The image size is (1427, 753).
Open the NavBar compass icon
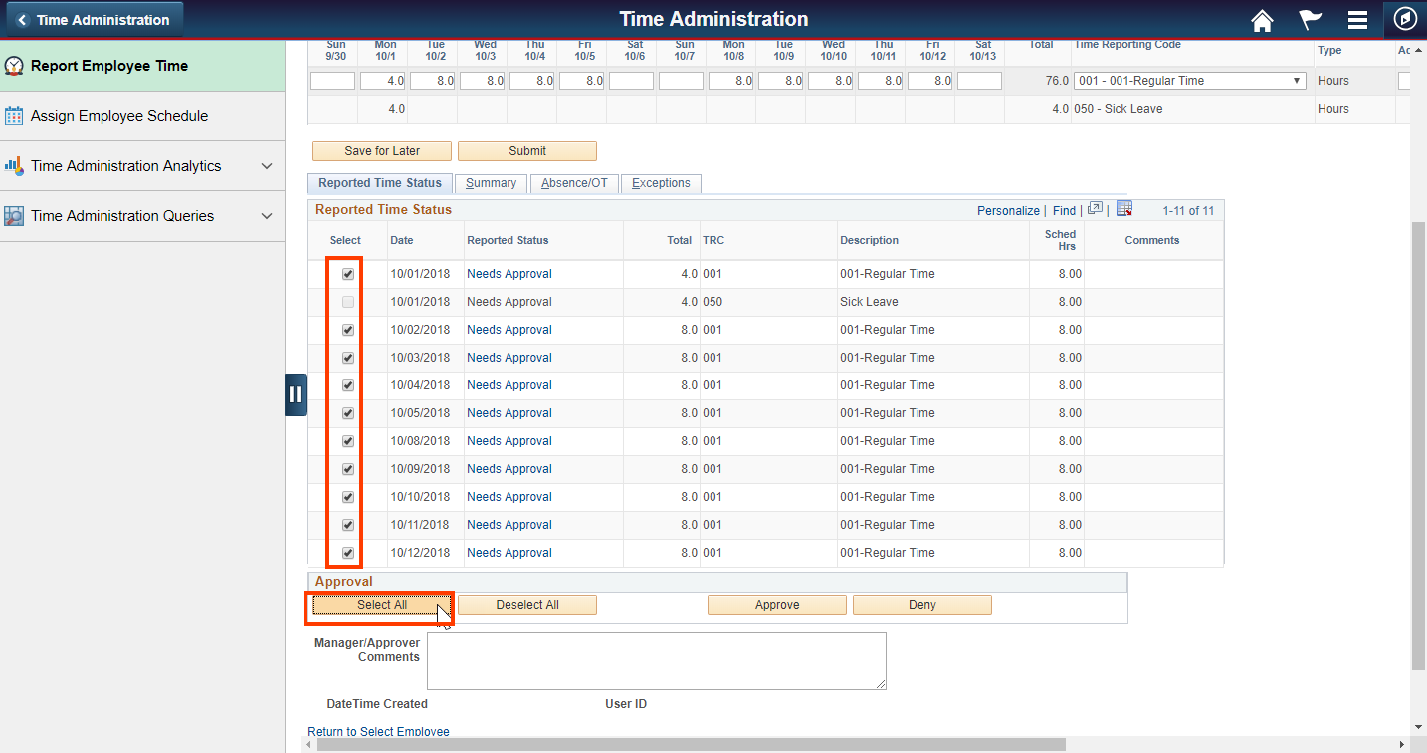pos(1405,20)
